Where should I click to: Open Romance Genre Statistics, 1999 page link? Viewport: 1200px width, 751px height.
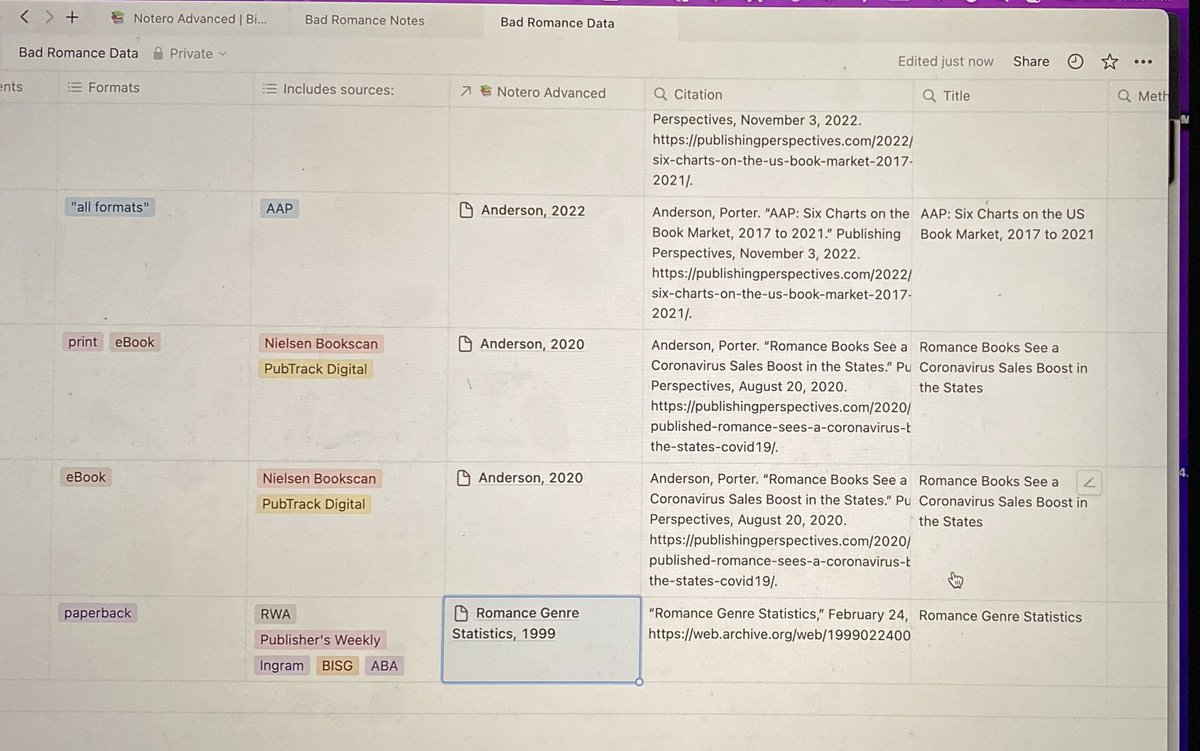(515, 623)
